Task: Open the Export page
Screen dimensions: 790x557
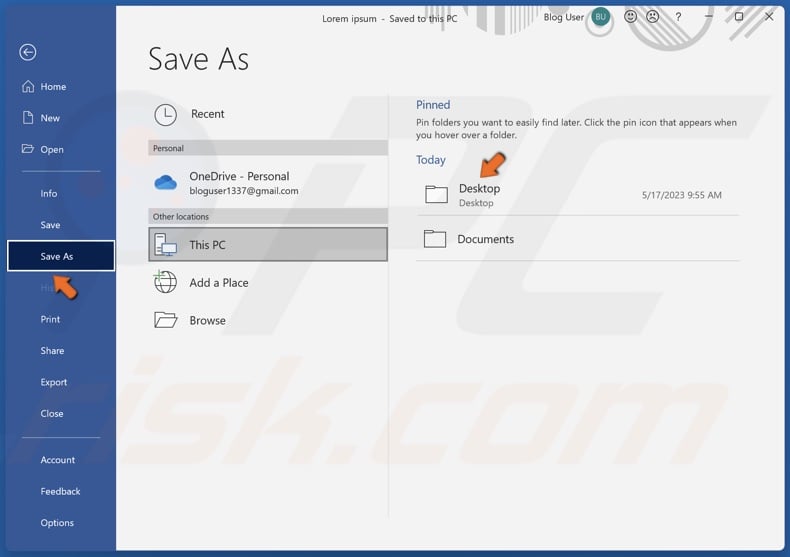Action: tap(61, 382)
